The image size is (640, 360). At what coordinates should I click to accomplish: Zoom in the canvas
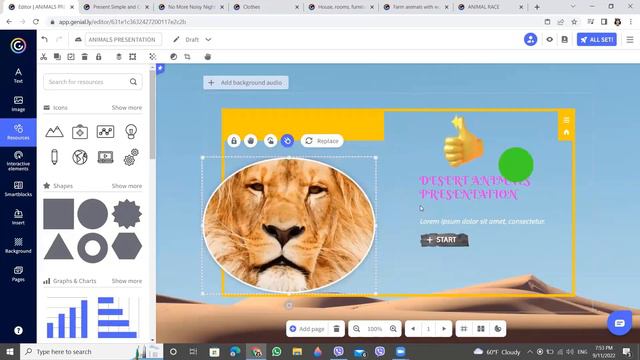(x=393, y=329)
